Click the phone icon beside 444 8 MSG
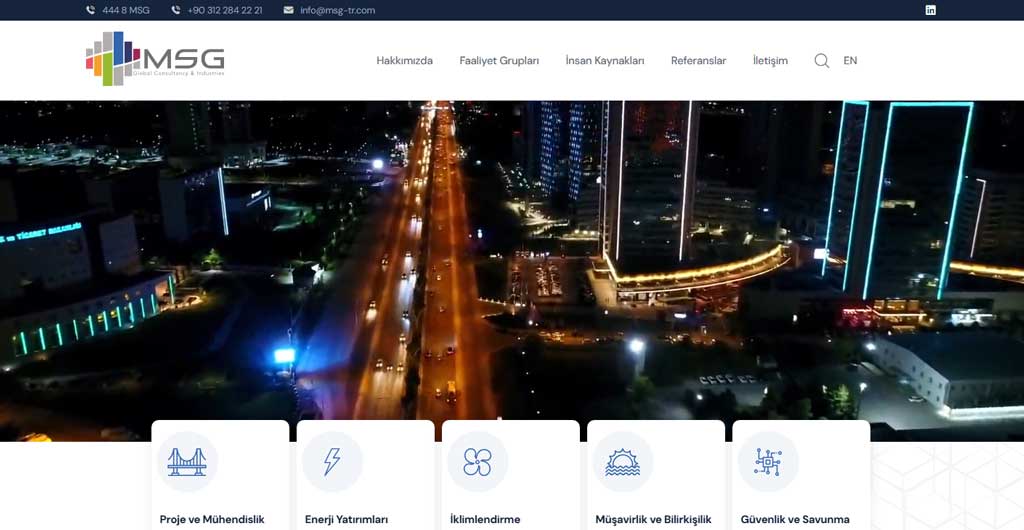This screenshot has height=530, width=1024. pyautogui.click(x=90, y=10)
